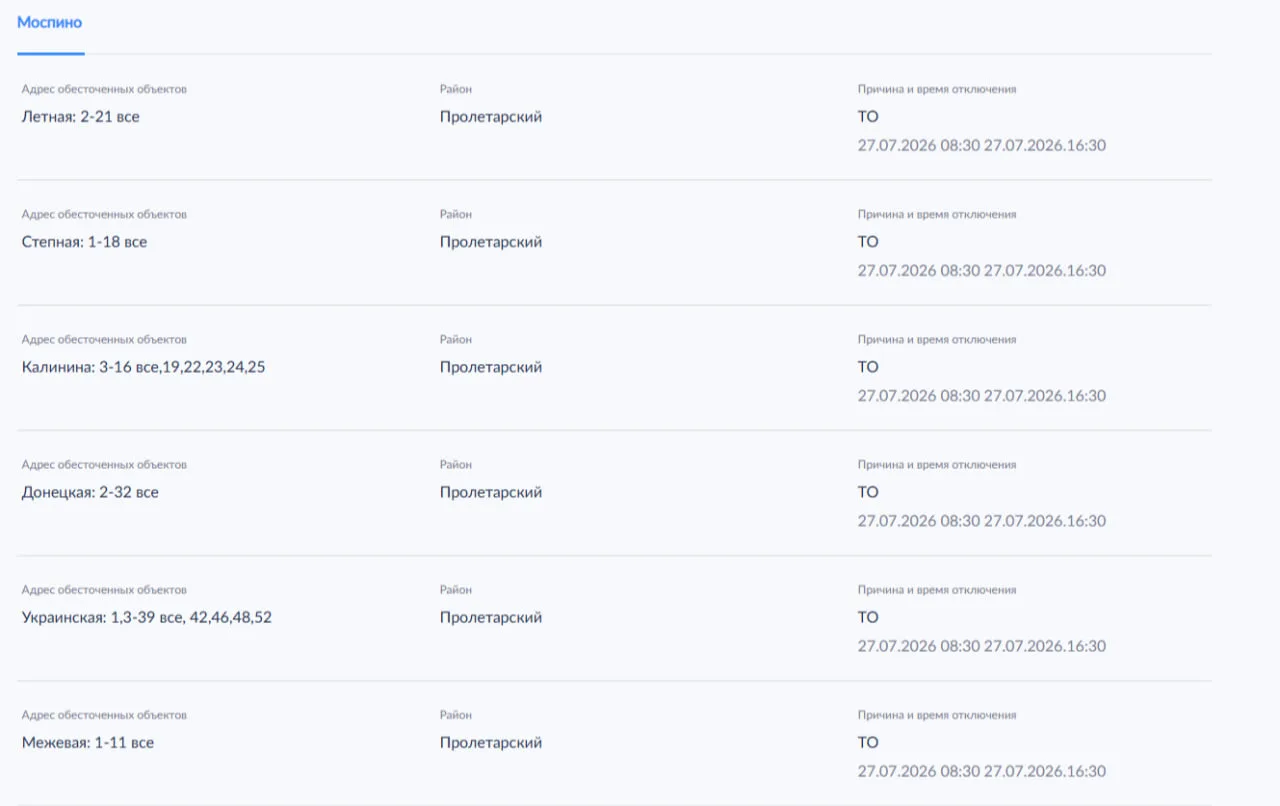Click address Летная: 2-21 все
Image resolution: width=1280 pixels, height=806 pixels.
point(81,117)
